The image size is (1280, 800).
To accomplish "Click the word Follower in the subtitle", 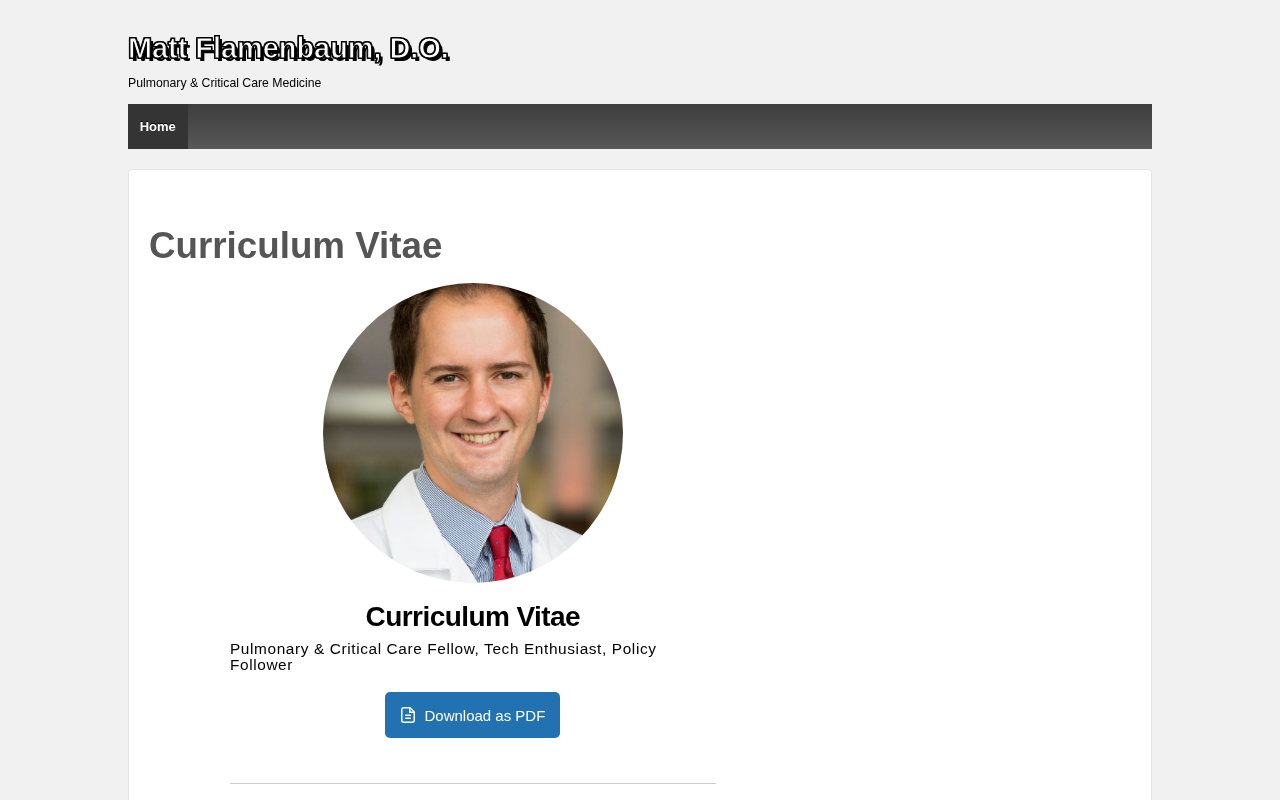I will click(x=261, y=665).
